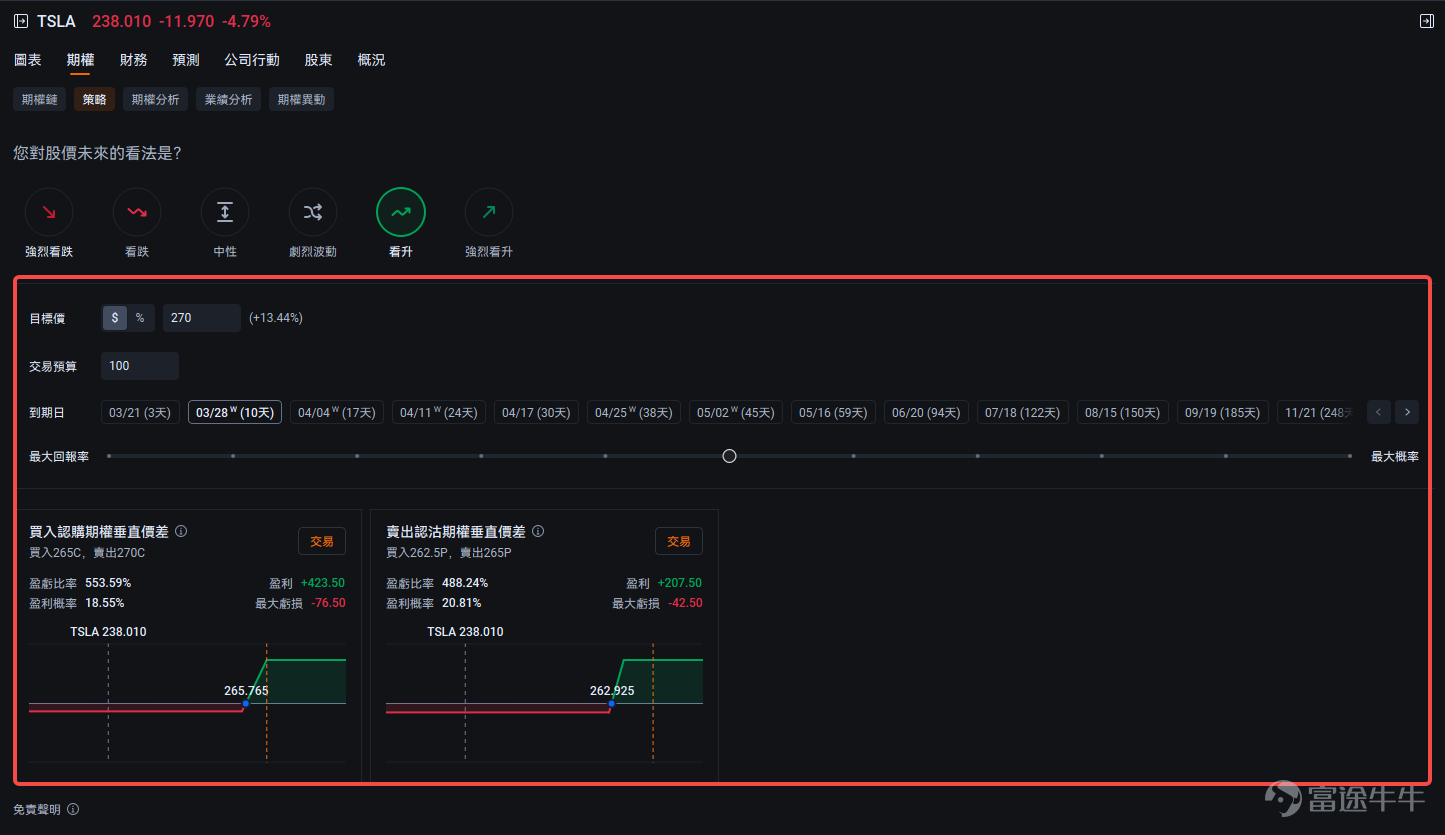Open info icon next to 買入認購期權垂直價差
This screenshot has height=835, width=1445.
181,531
